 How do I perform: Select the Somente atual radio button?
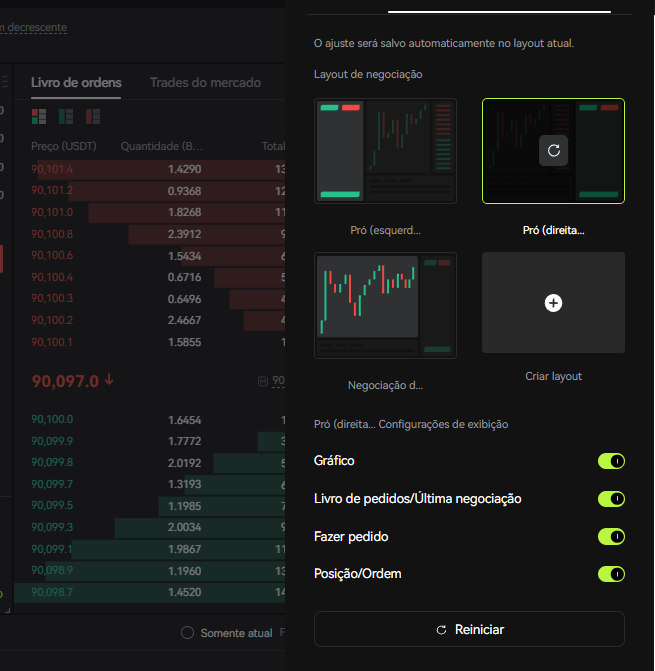(187, 633)
